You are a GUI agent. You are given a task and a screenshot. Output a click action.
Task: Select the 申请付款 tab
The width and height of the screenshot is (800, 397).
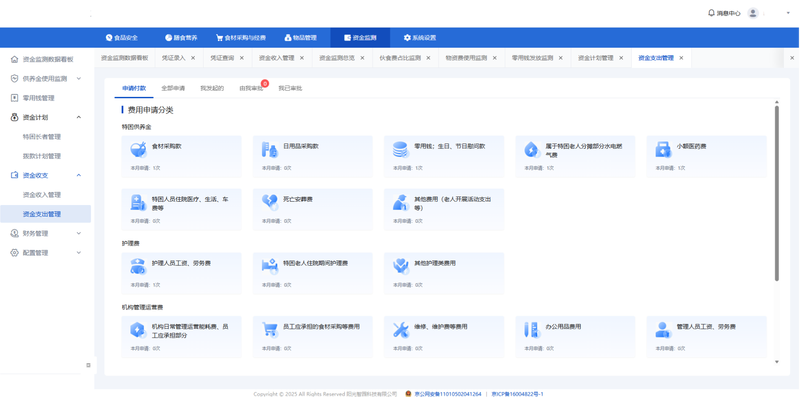134,88
